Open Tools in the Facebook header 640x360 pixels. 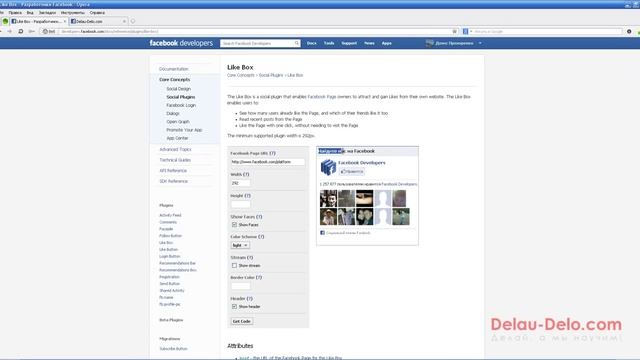329,43
